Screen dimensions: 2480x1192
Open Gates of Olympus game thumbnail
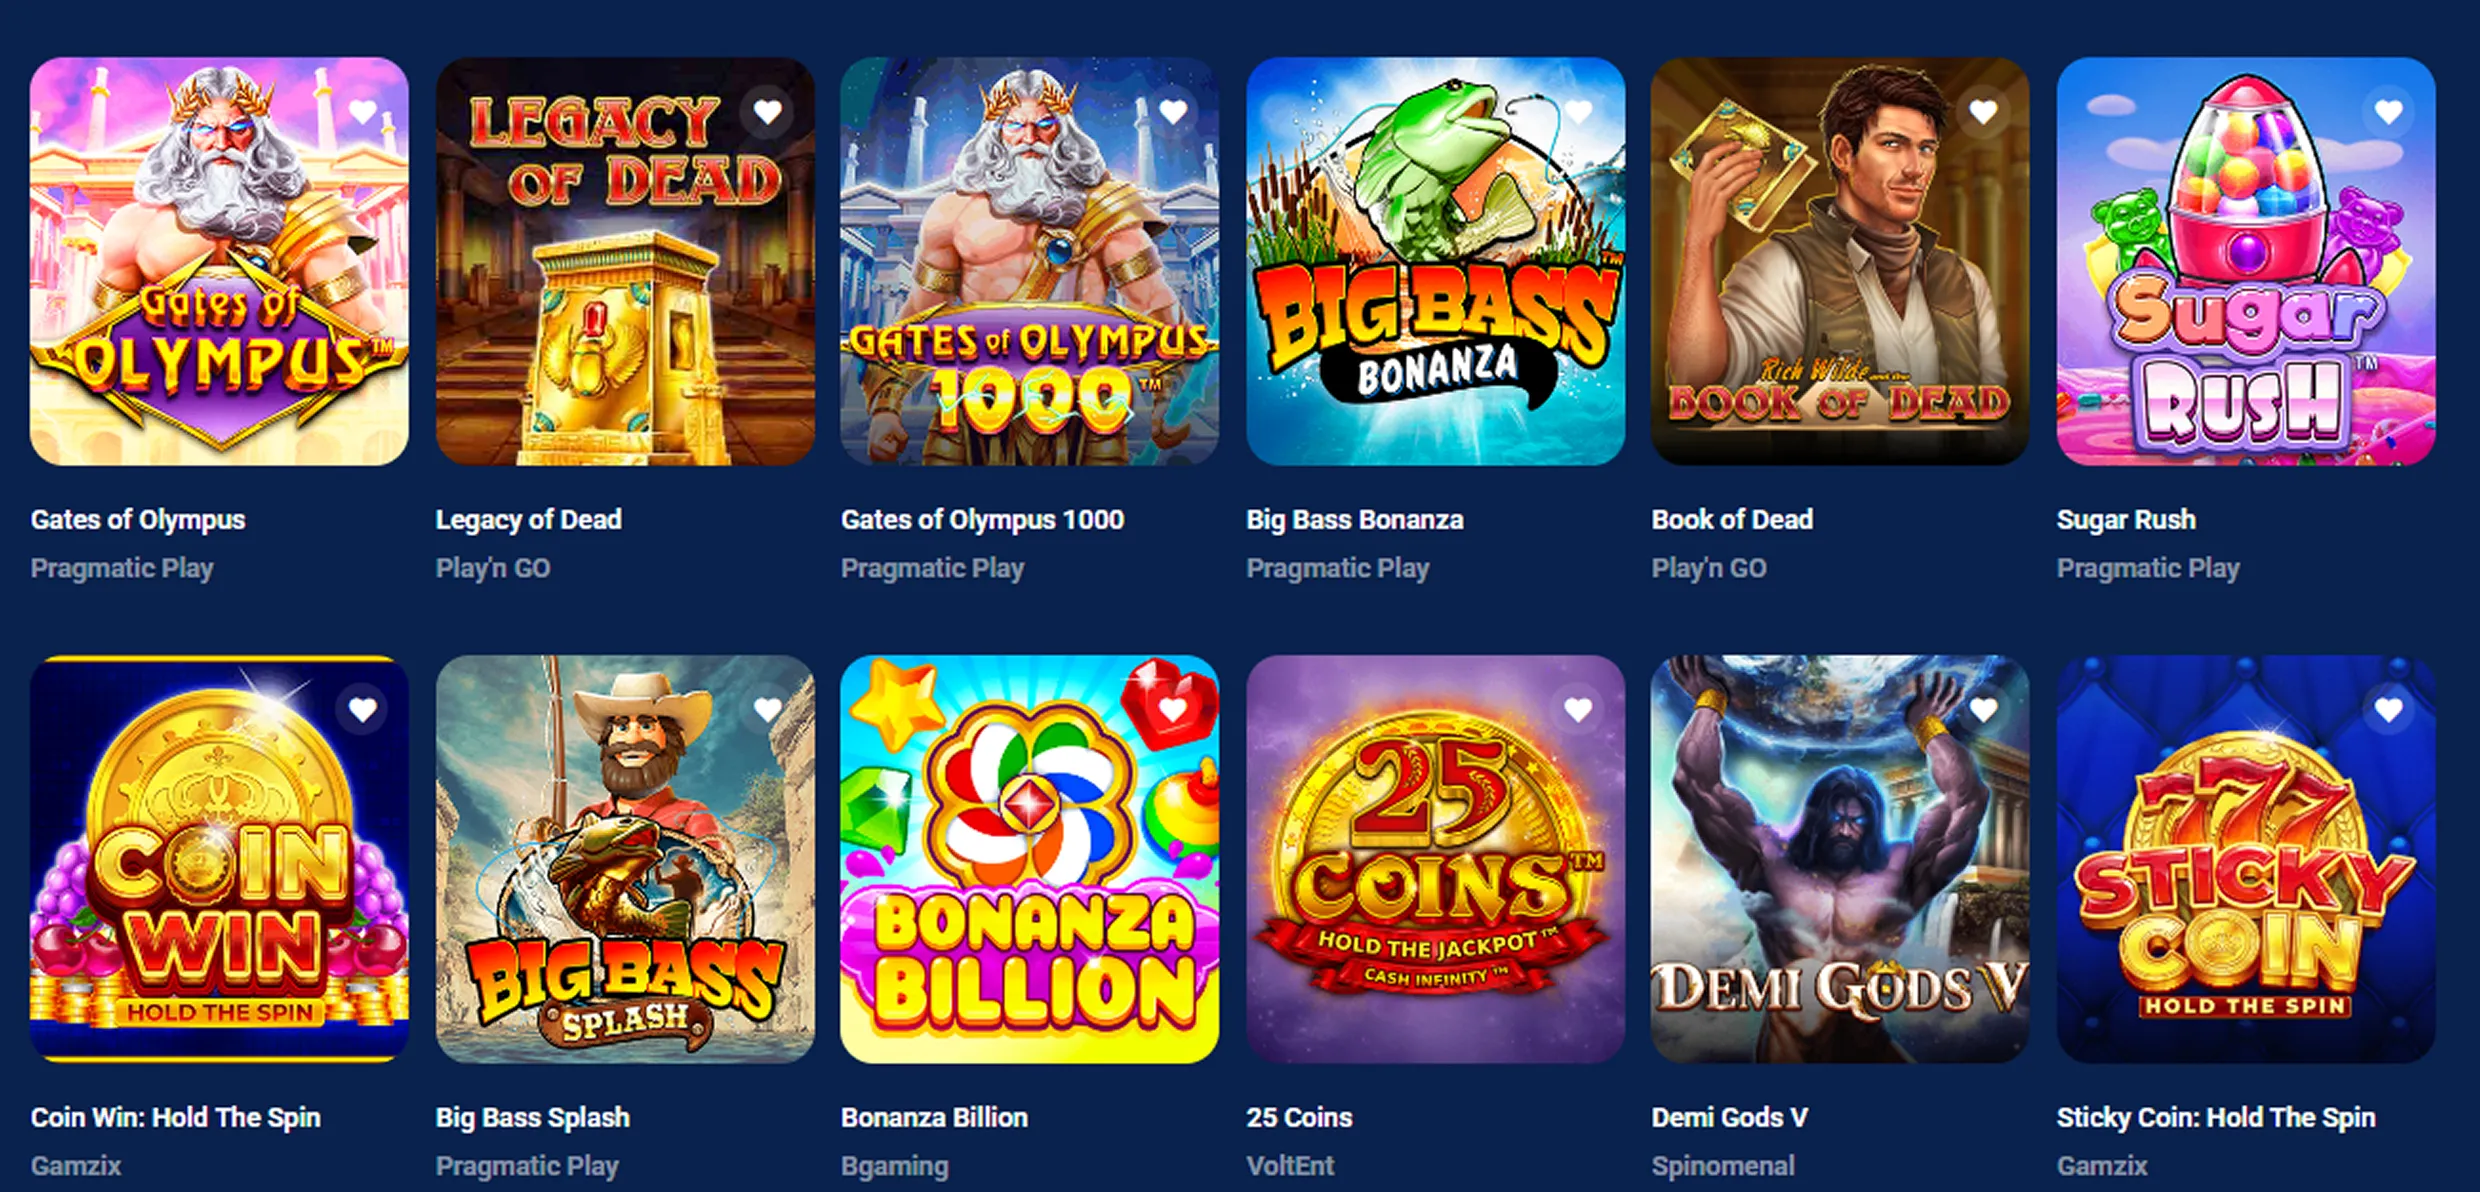tap(219, 261)
